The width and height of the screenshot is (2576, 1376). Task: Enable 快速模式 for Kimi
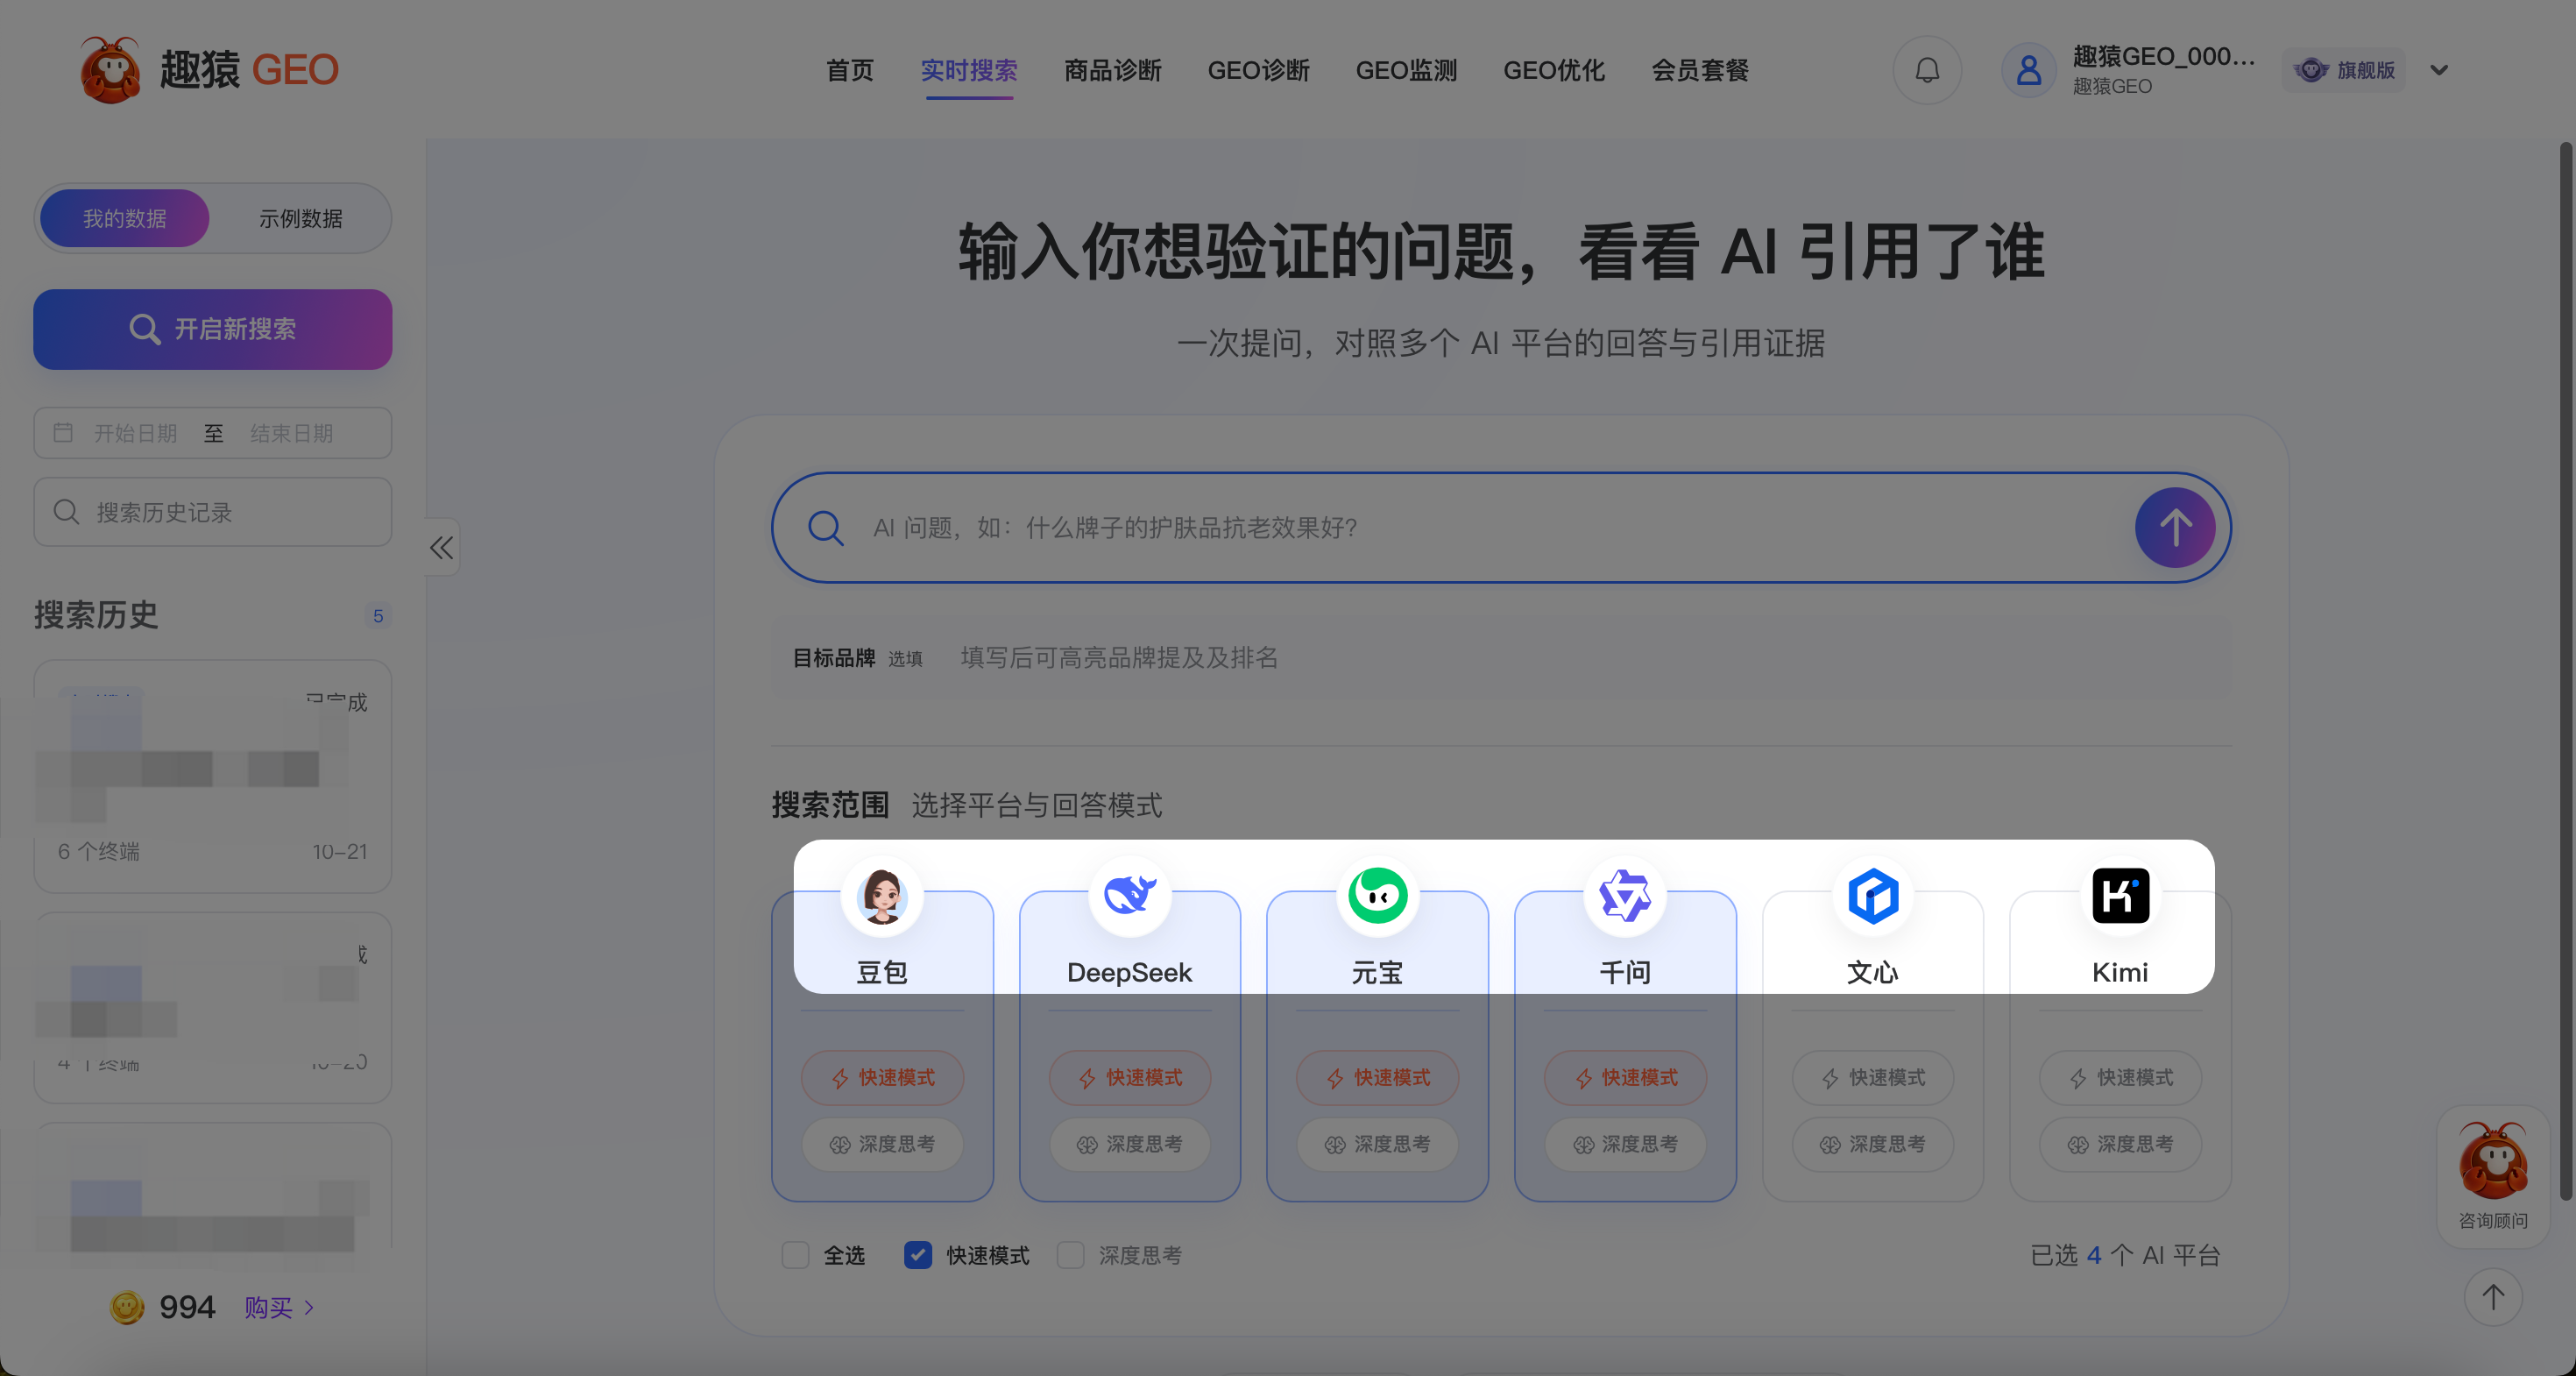2120,1077
